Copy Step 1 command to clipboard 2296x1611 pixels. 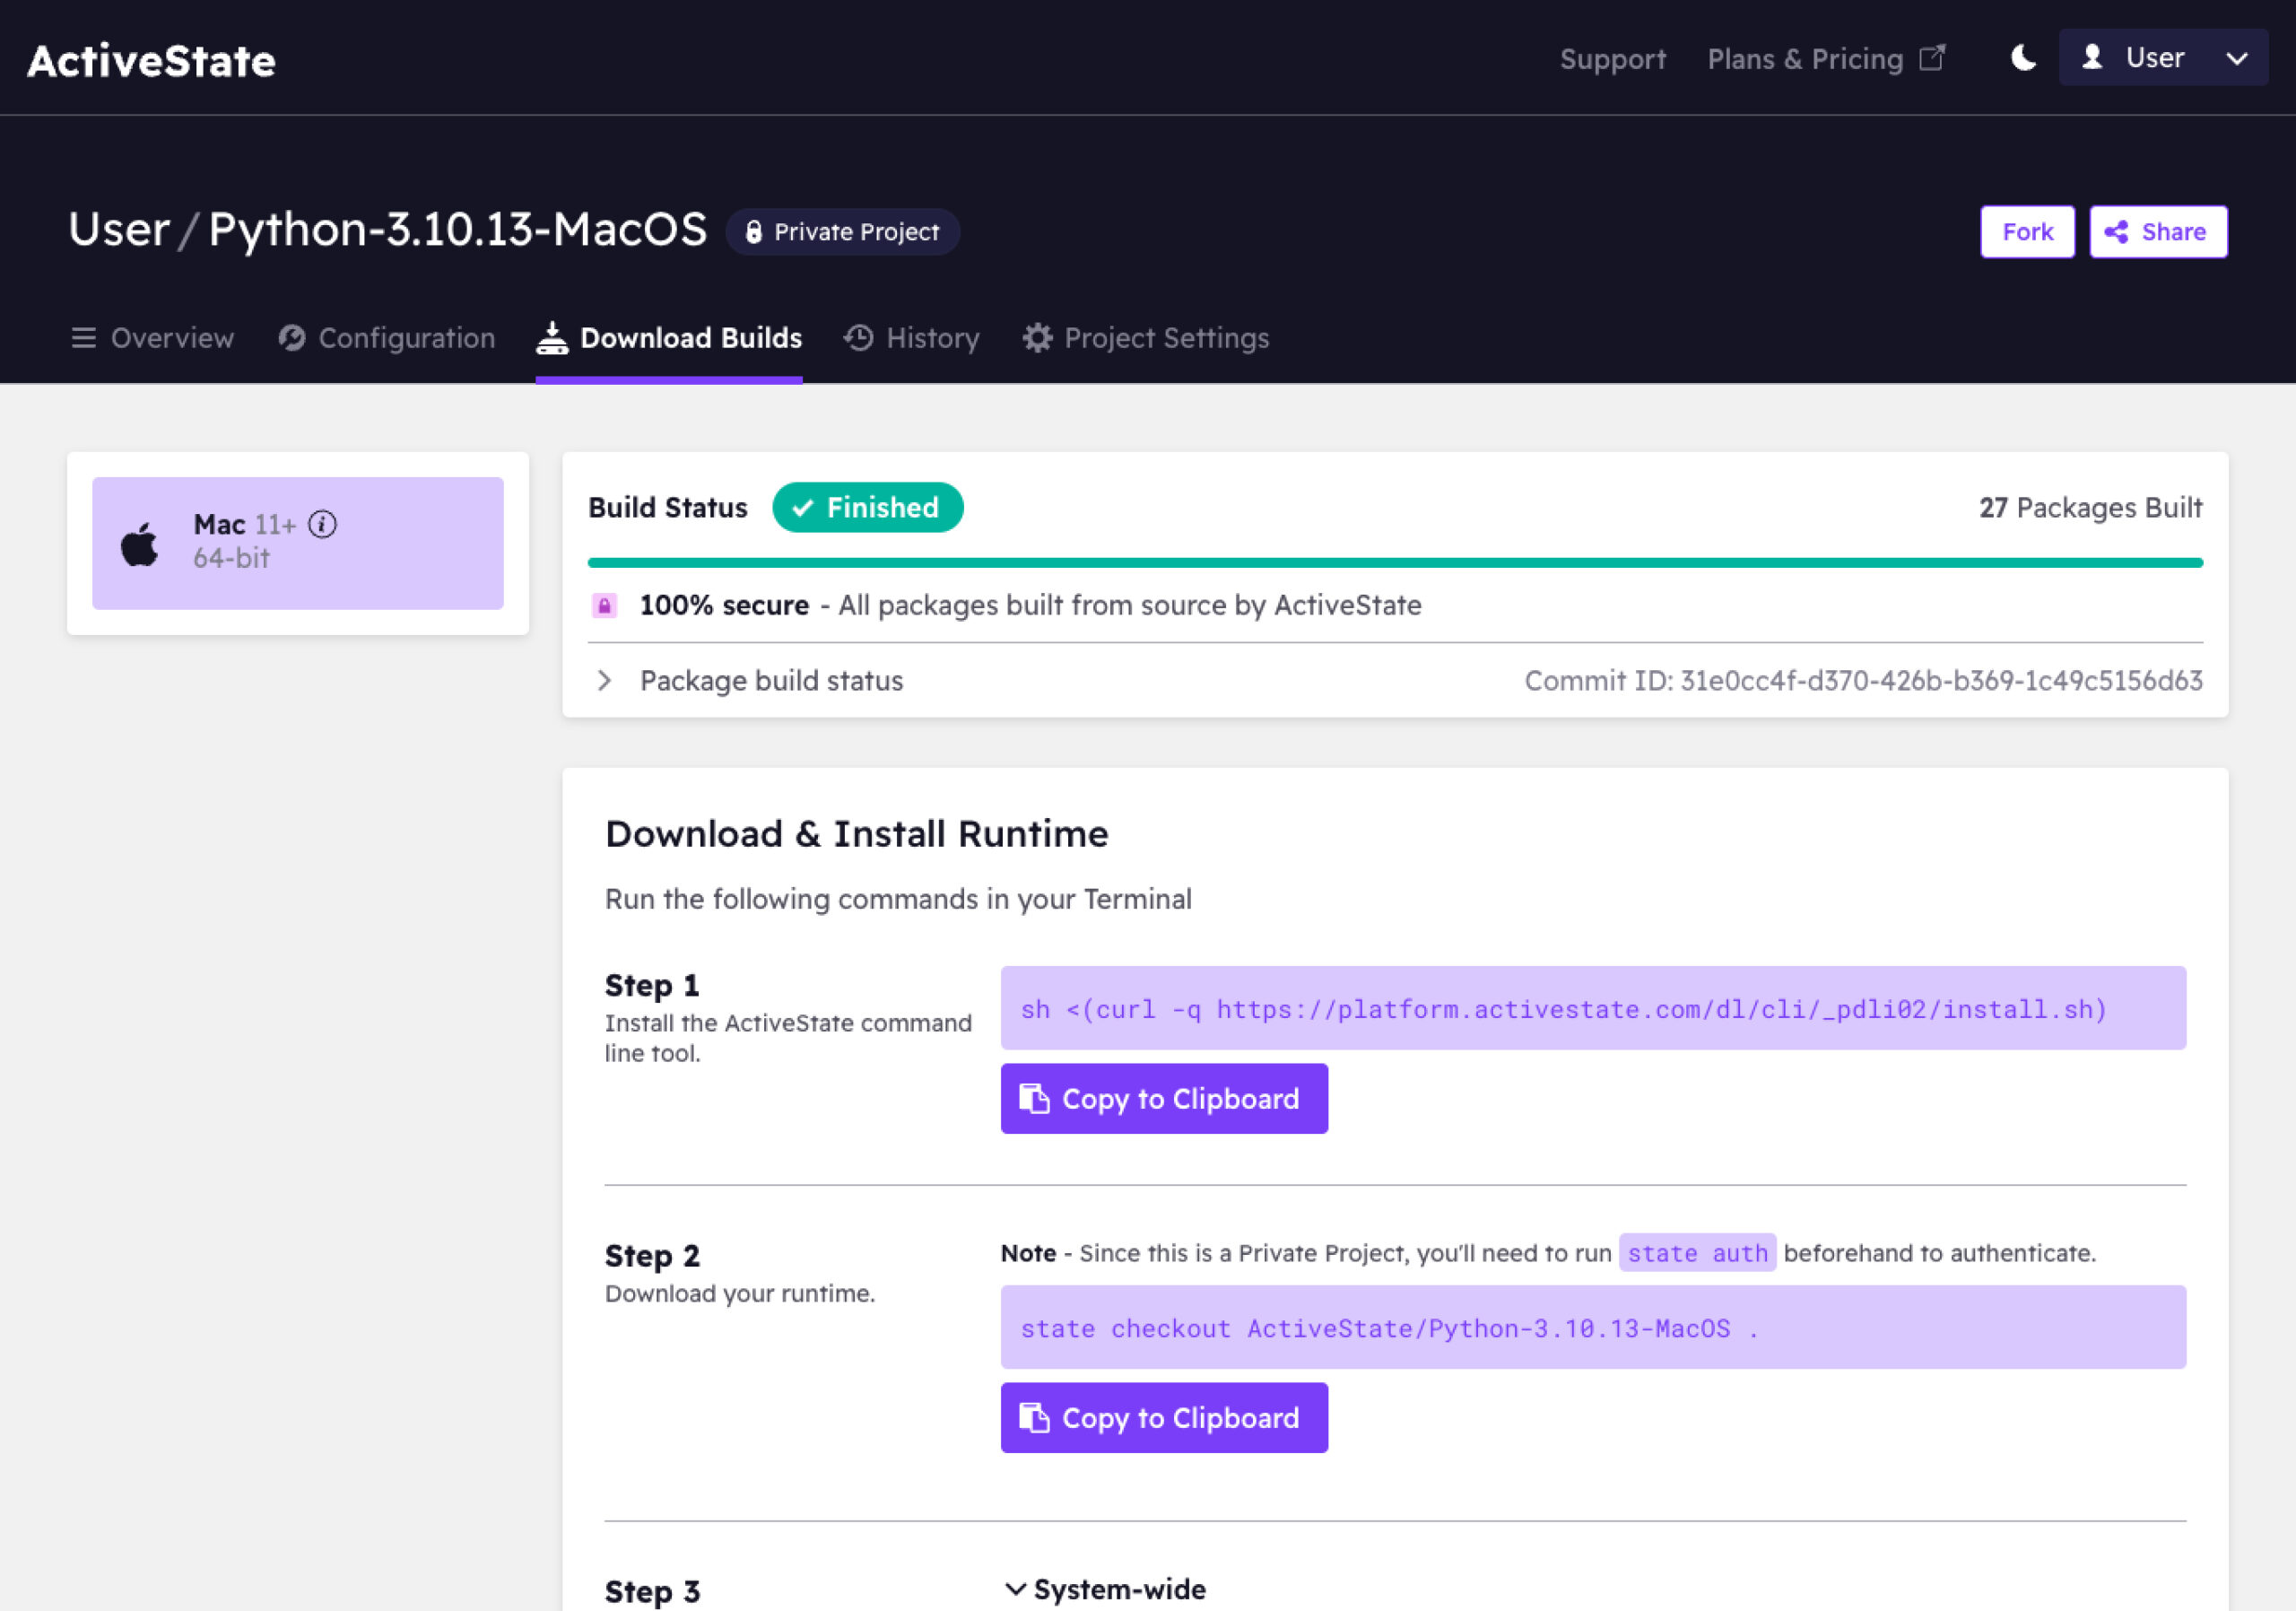1163,1099
